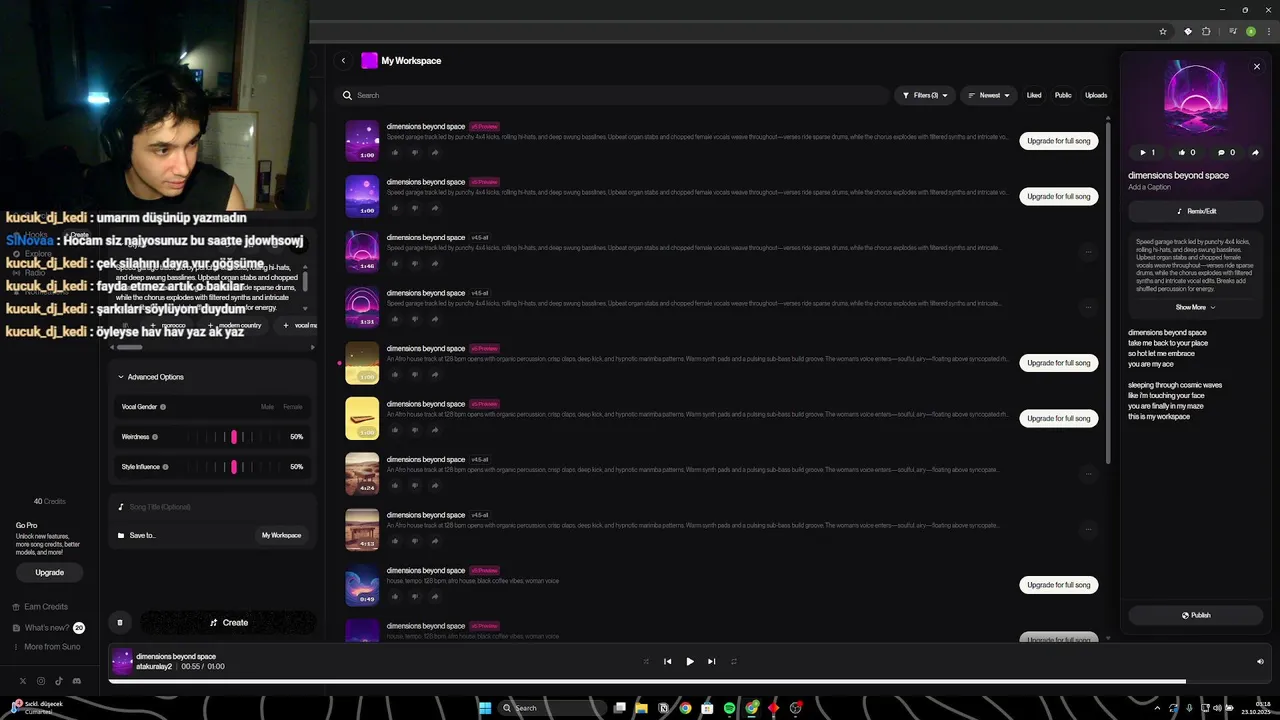Dislike the 1:31 dimensions beyond space song
Screen dimensions: 1280x720
tap(415, 319)
